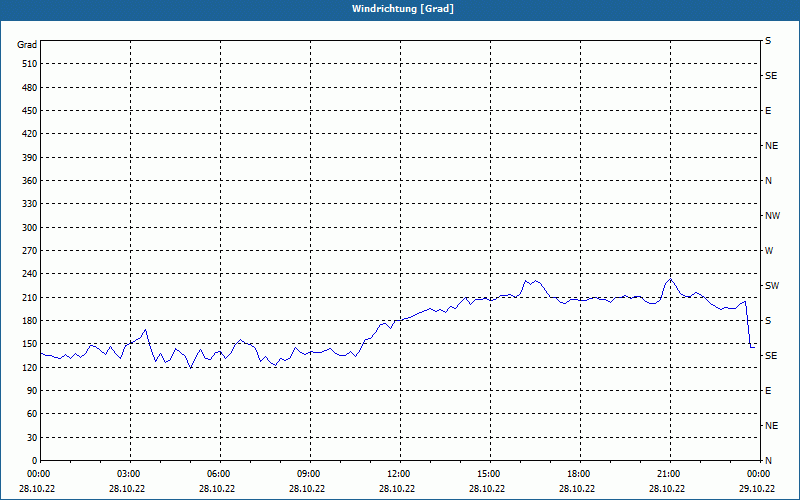Click the 180 y-axis tick label
The image size is (800, 500).
tap(30, 321)
